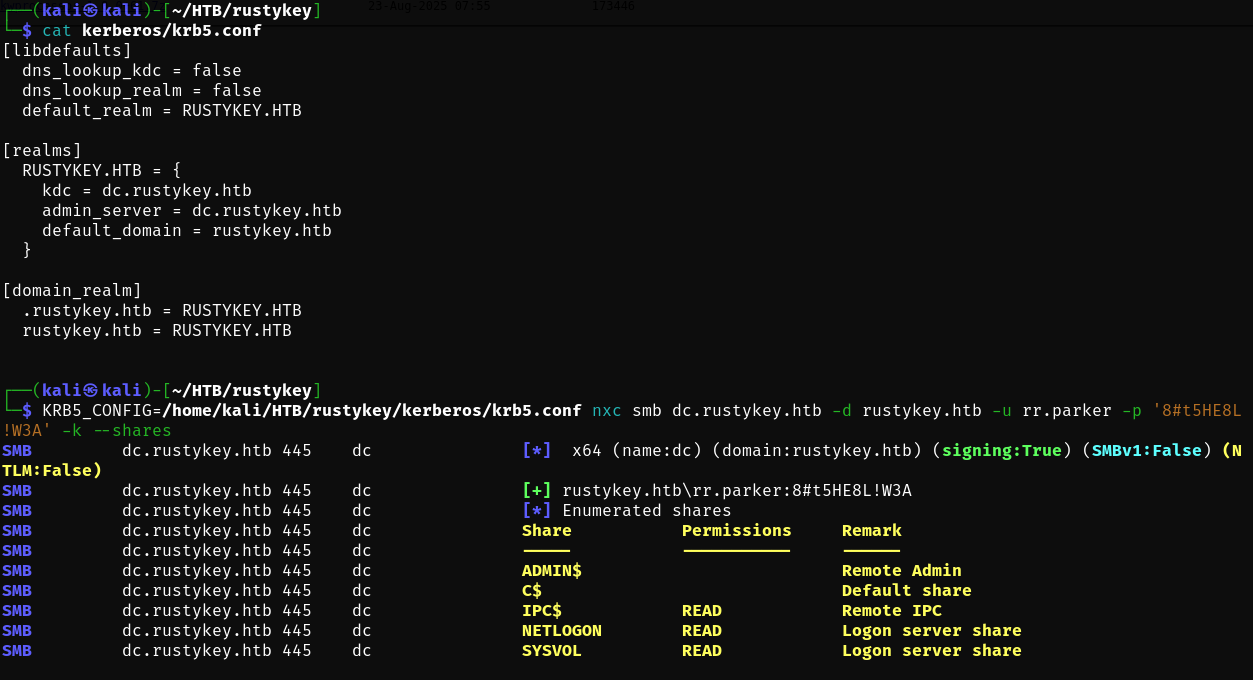This screenshot has height=680, width=1253.
Task: Click the cat kerberos/krb5.conf command
Action: coord(151,31)
